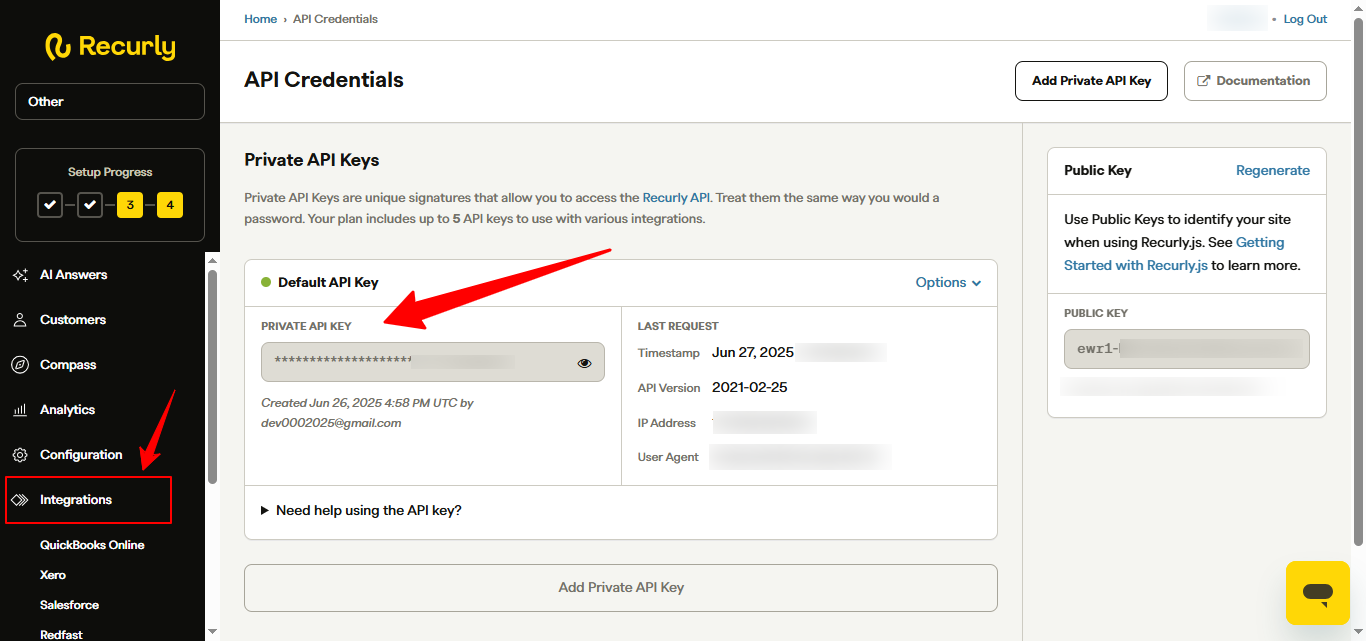Open AI Answers sparkle icon
This screenshot has height=641, width=1366.
tap(20, 275)
